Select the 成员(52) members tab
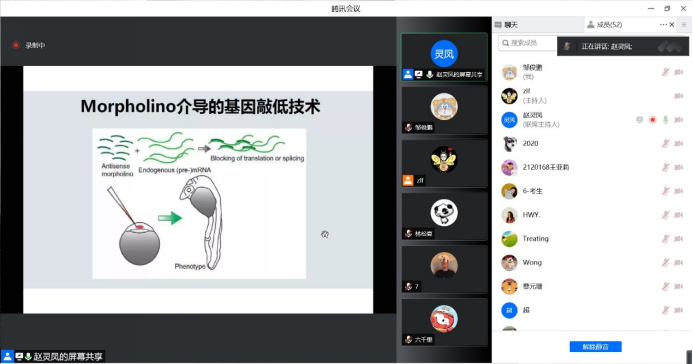 tap(605, 25)
